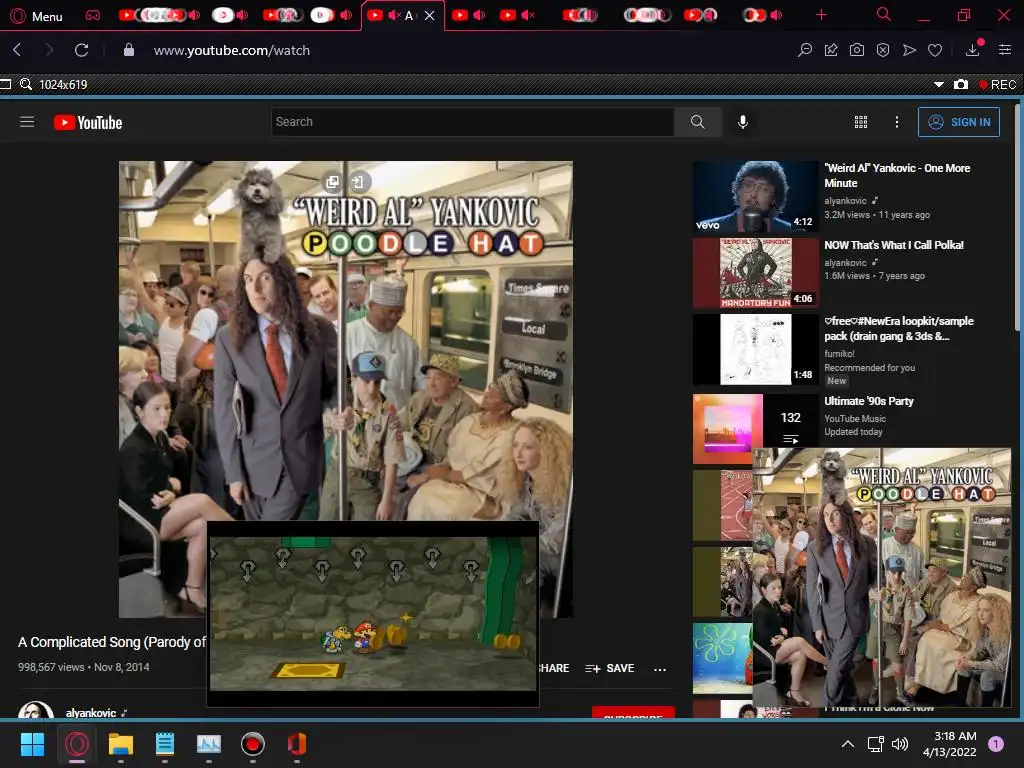Open screen recorder taskbar icon
The width and height of the screenshot is (1024, 768).
pyautogui.click(x=253, y=744)
